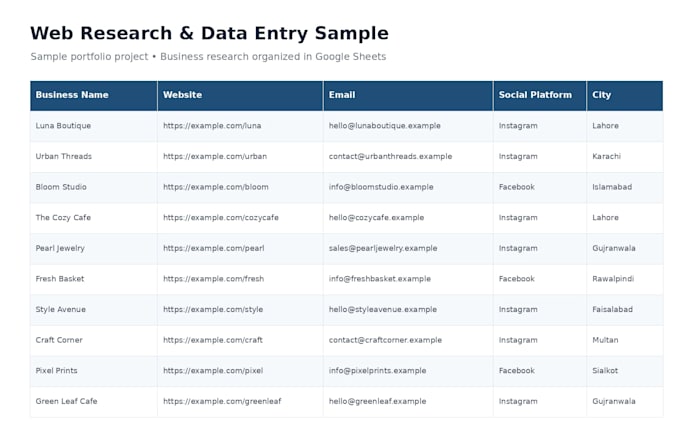The width and height of the screenshot is (680, 446).
Task: Click the Email column header
Action: pyautogui.click(x=408, y=95)
